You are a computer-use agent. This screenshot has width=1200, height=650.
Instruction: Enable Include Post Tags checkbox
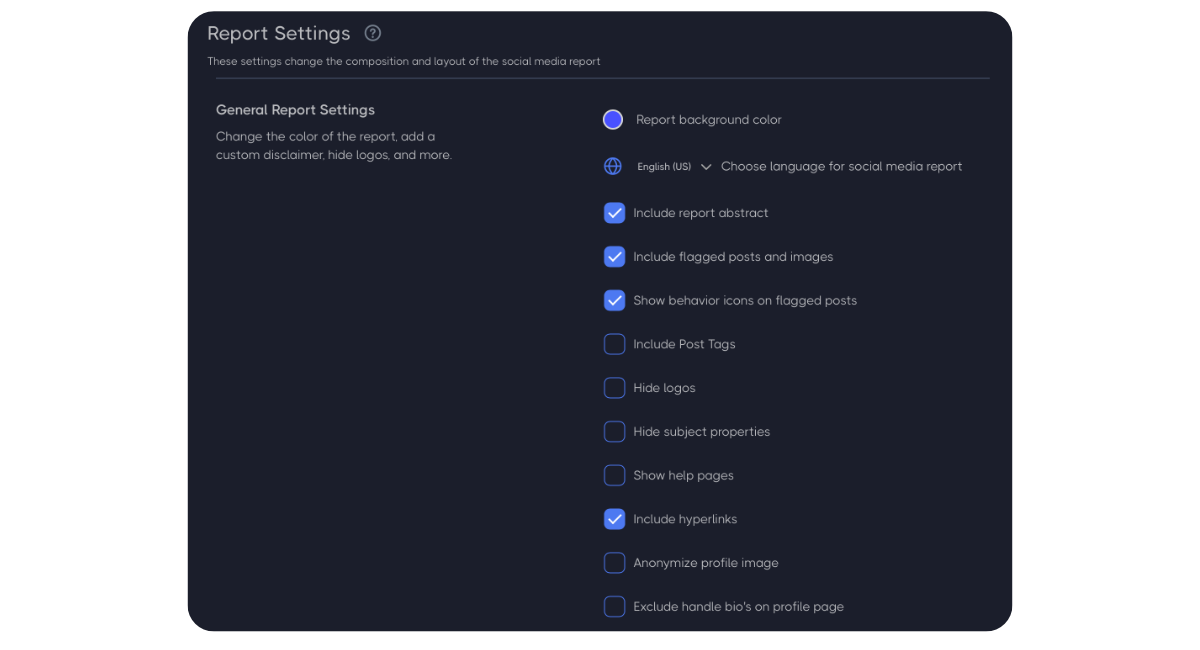point(614,344)
